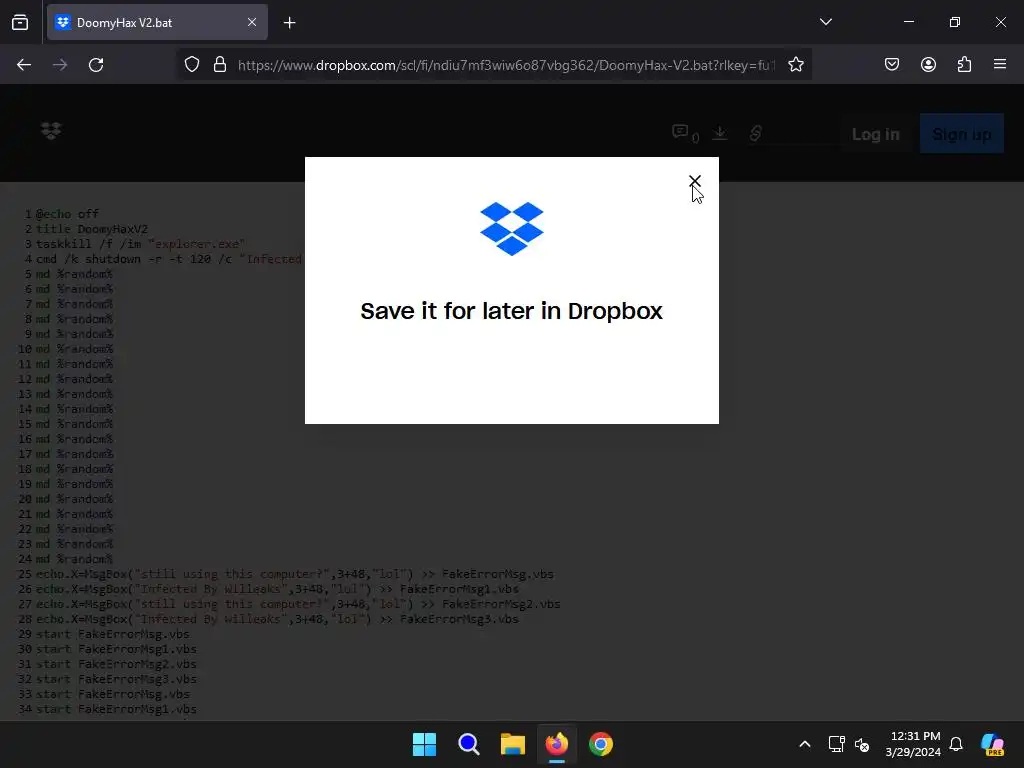The height and width of the screenshot is (768, 1024).
Task: Open muted volume tray icon
Action: pyautogui.click(x=862, y=744)
